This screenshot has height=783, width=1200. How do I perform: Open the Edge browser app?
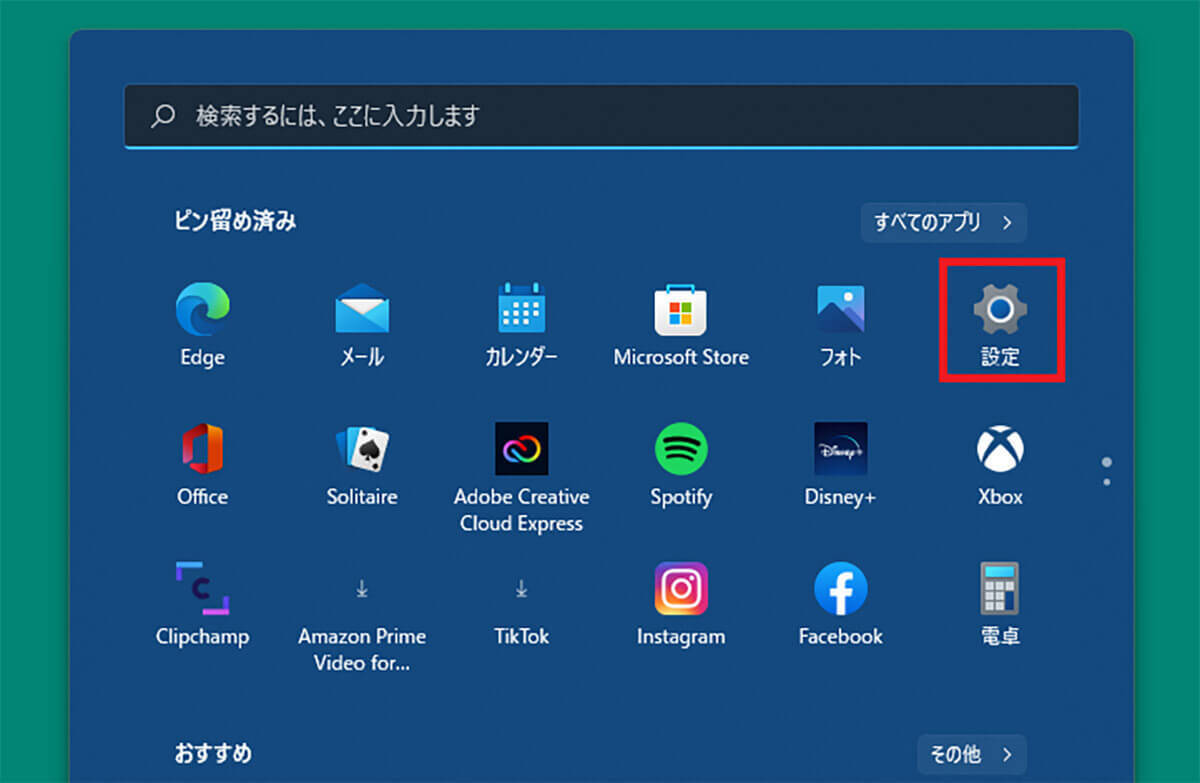pos(202,324)
